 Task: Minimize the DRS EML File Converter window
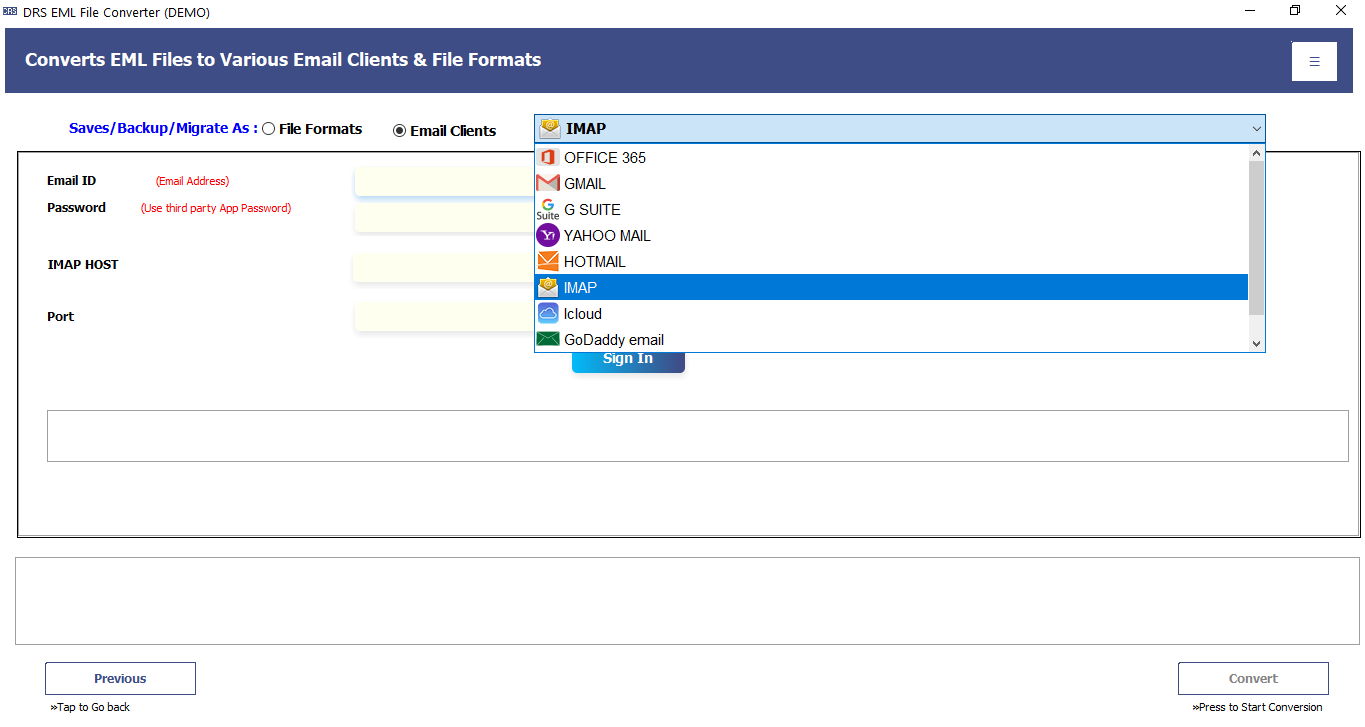[1250, 11]
